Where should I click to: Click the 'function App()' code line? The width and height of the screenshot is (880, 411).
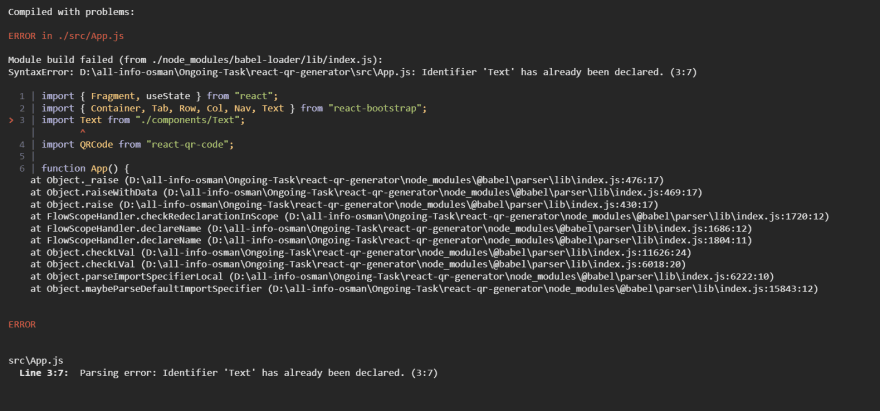(85, 168)
